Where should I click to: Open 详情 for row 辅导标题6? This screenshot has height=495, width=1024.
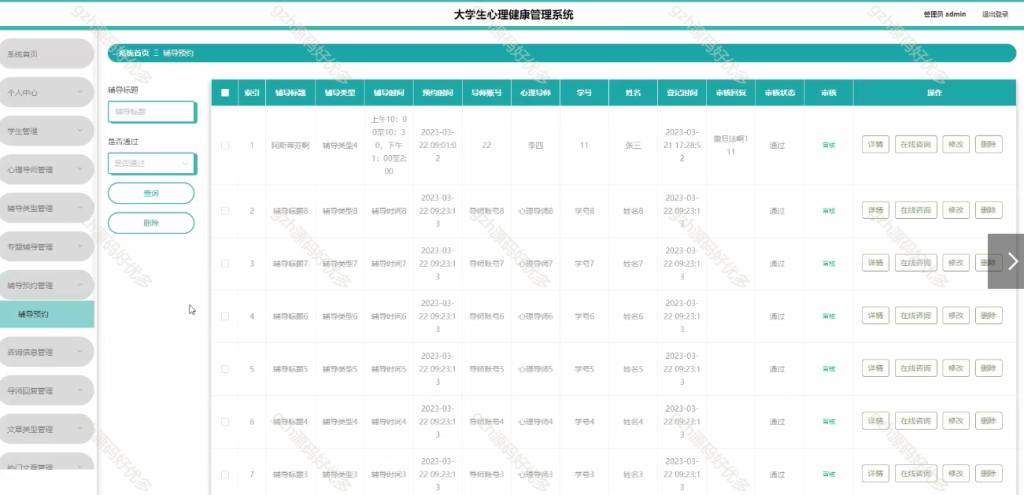tap(876, 315)
